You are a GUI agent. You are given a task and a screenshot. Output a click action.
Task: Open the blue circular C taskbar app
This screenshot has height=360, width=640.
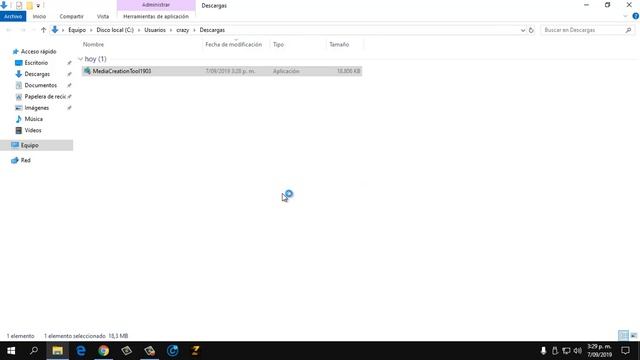point(173,351)
